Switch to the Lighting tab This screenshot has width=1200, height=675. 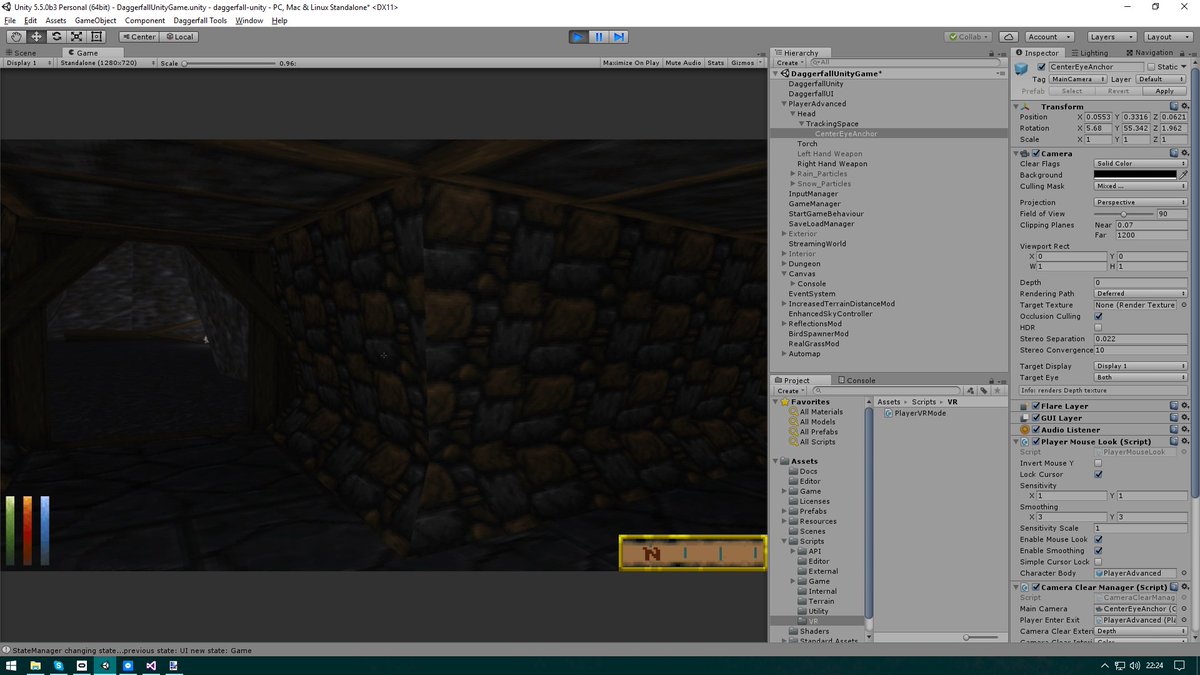(1089, 52)
